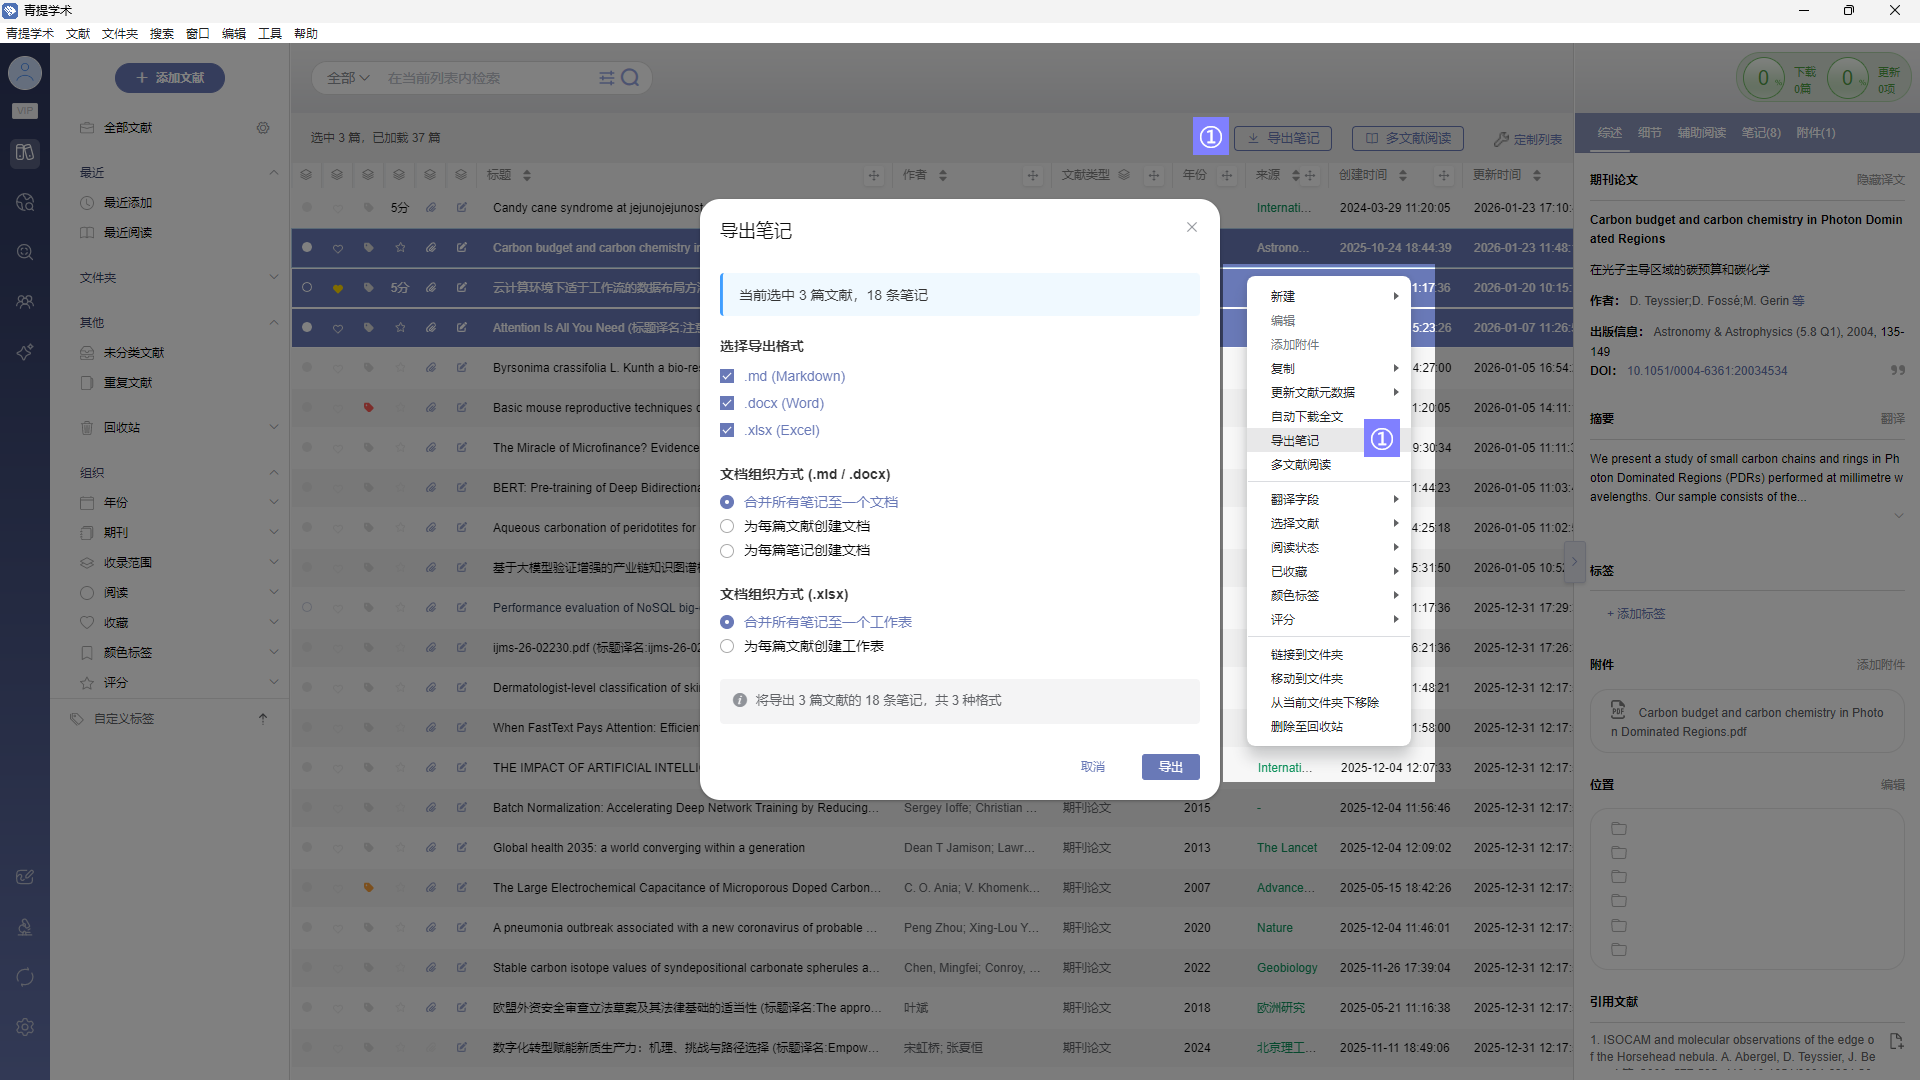This screenshot has height=1080, width=1920.
Task: Select 为每篇文献创建文档 radio option
Action: (727, 527)
